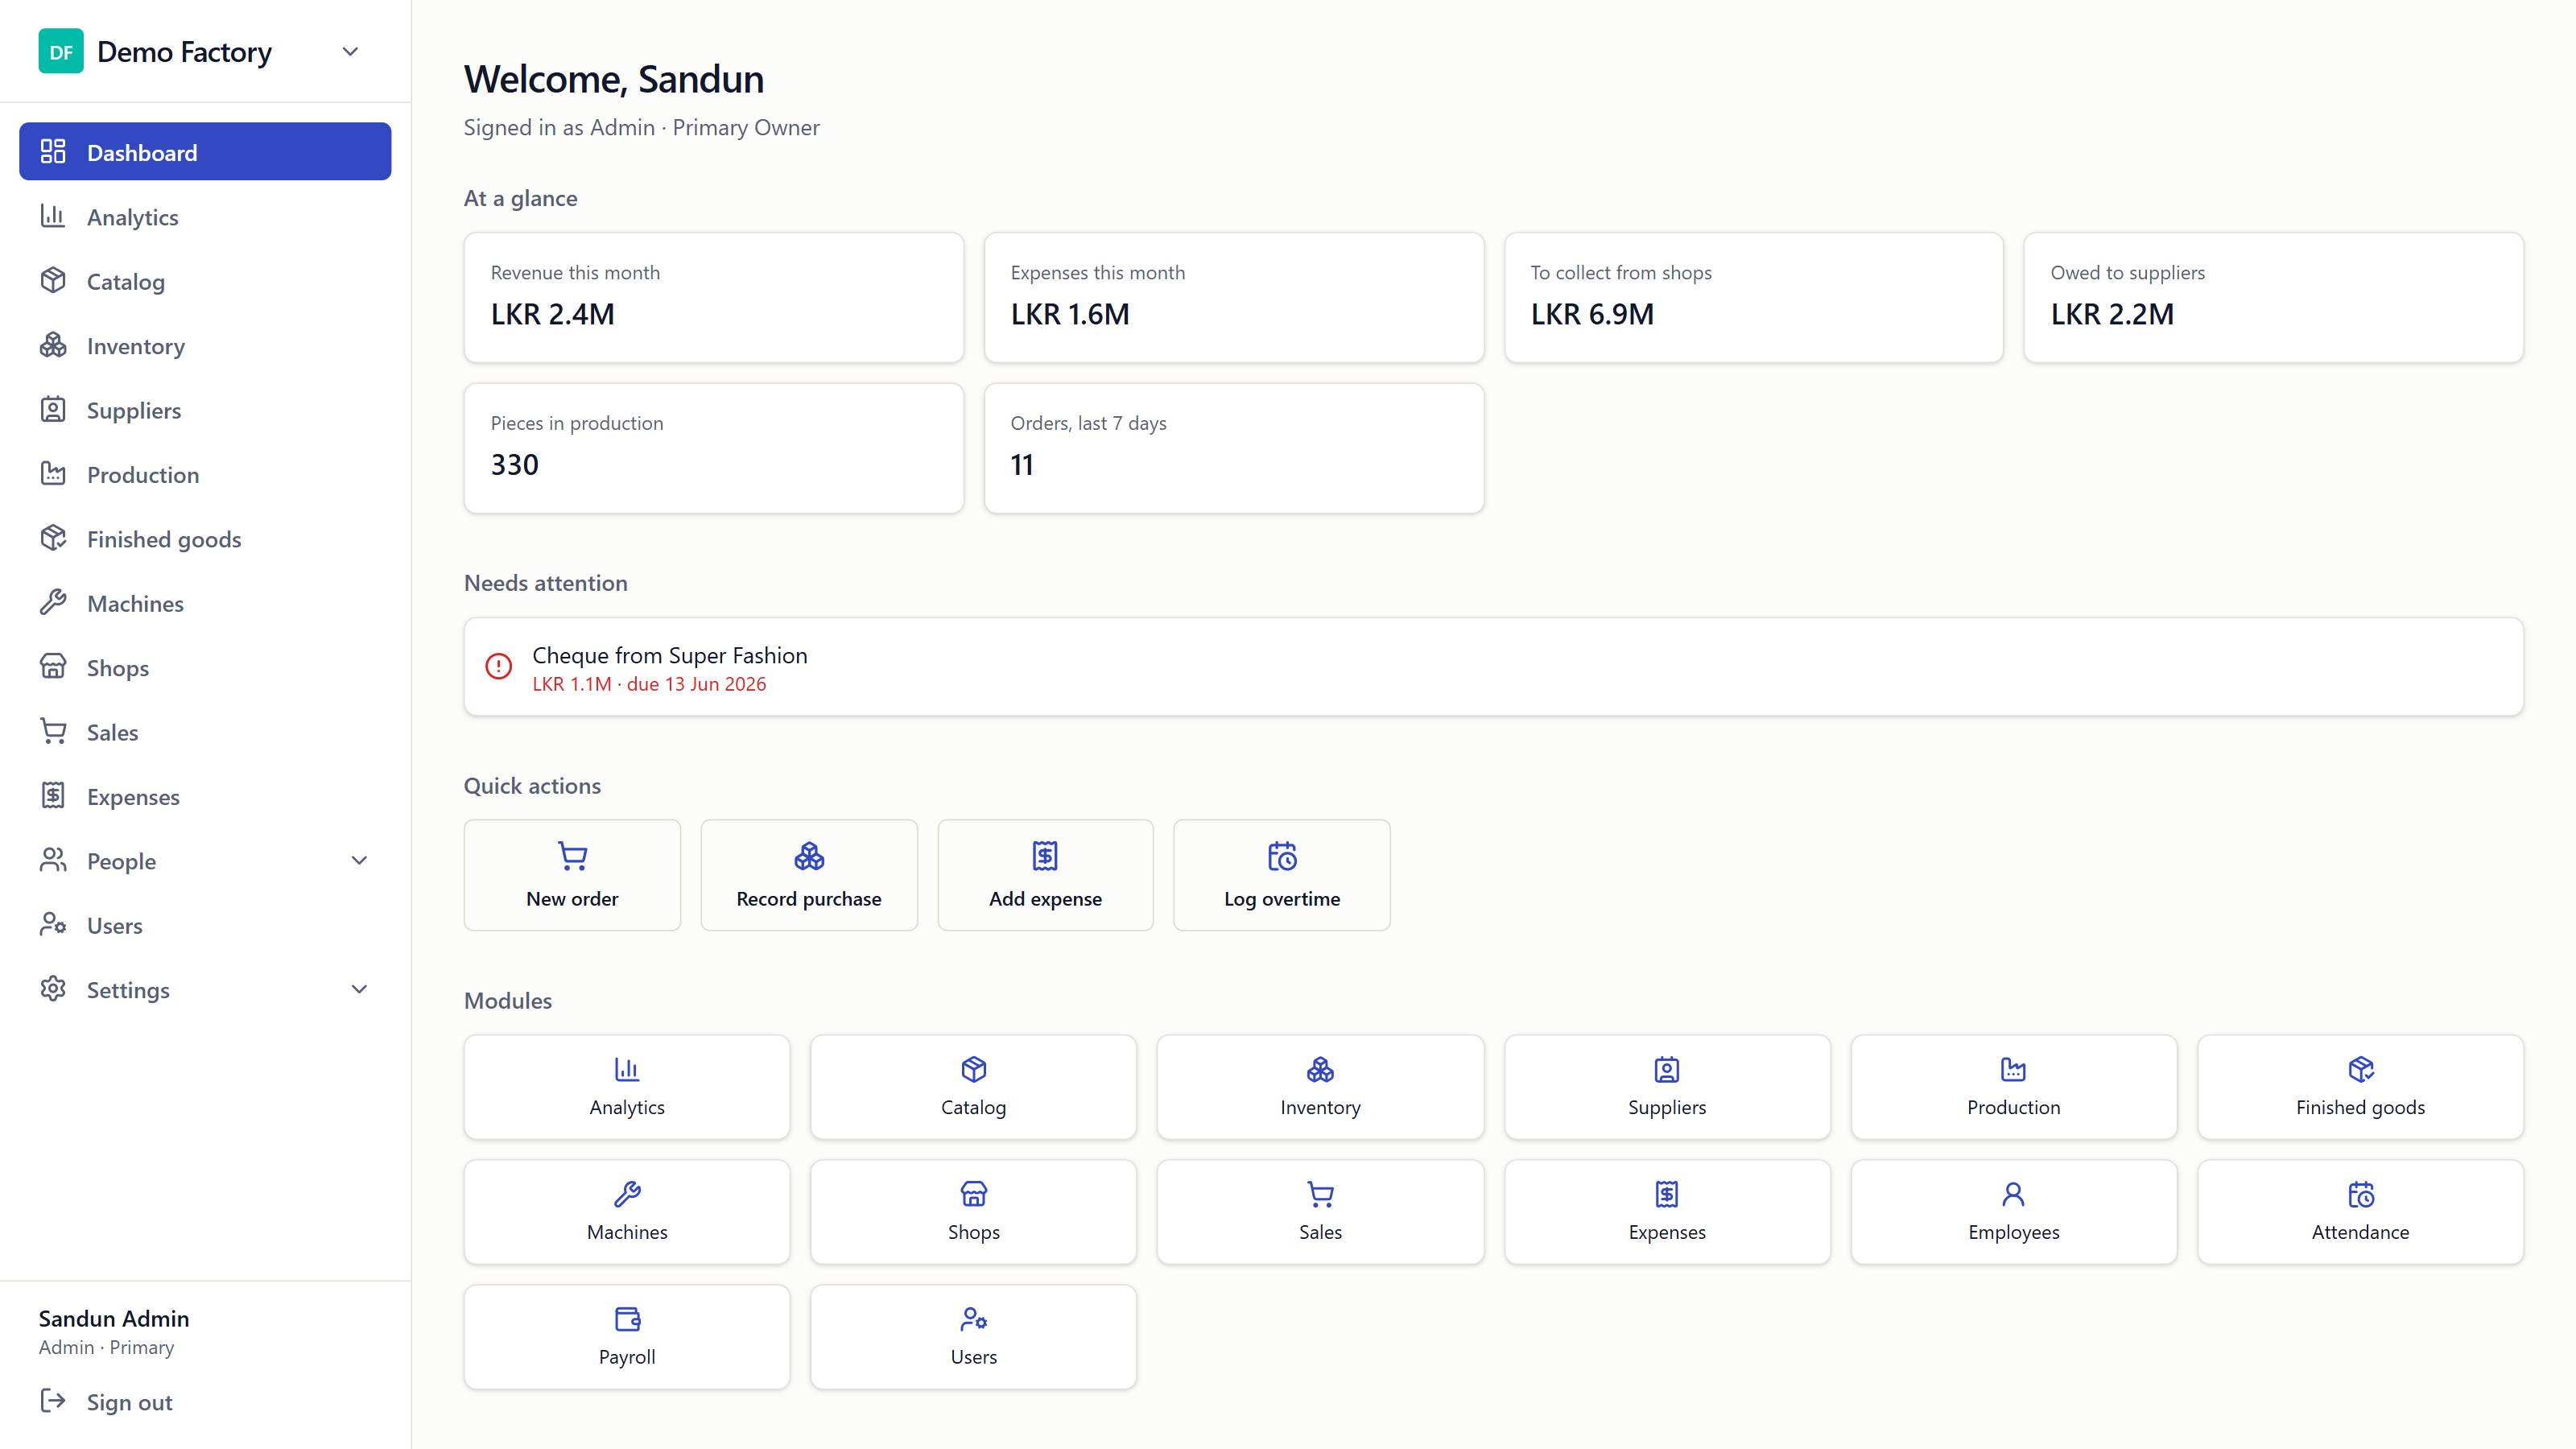Click the Machines wrench icon in sidebar

[53, 603]
